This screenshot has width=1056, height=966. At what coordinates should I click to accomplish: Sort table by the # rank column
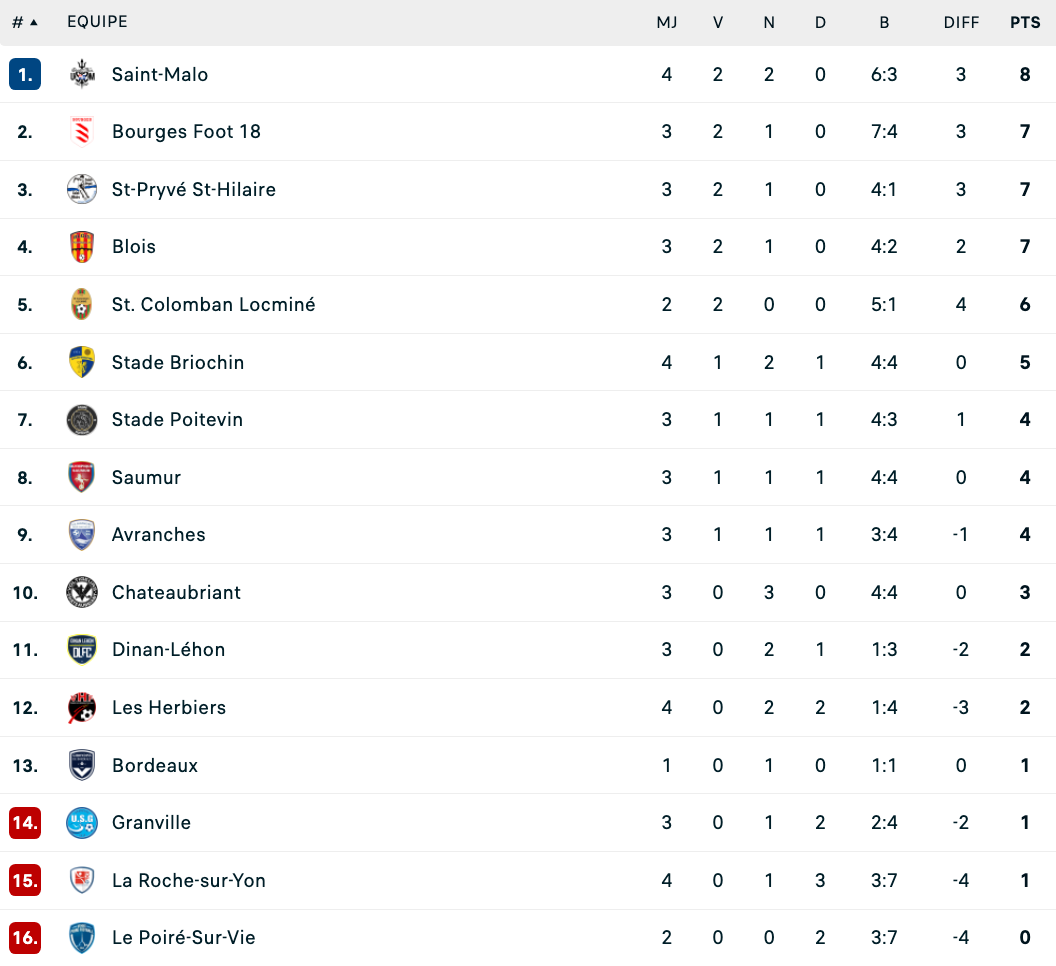(x=25, y=22)
